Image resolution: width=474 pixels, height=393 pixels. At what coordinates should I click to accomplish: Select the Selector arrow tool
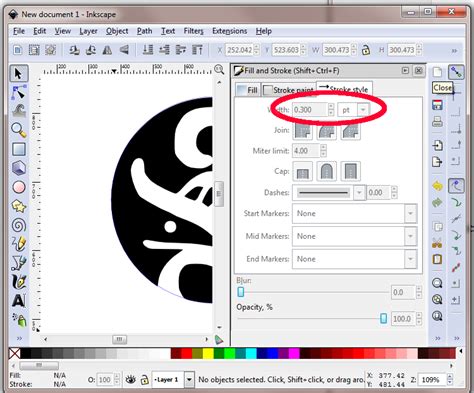click(18, 74)
